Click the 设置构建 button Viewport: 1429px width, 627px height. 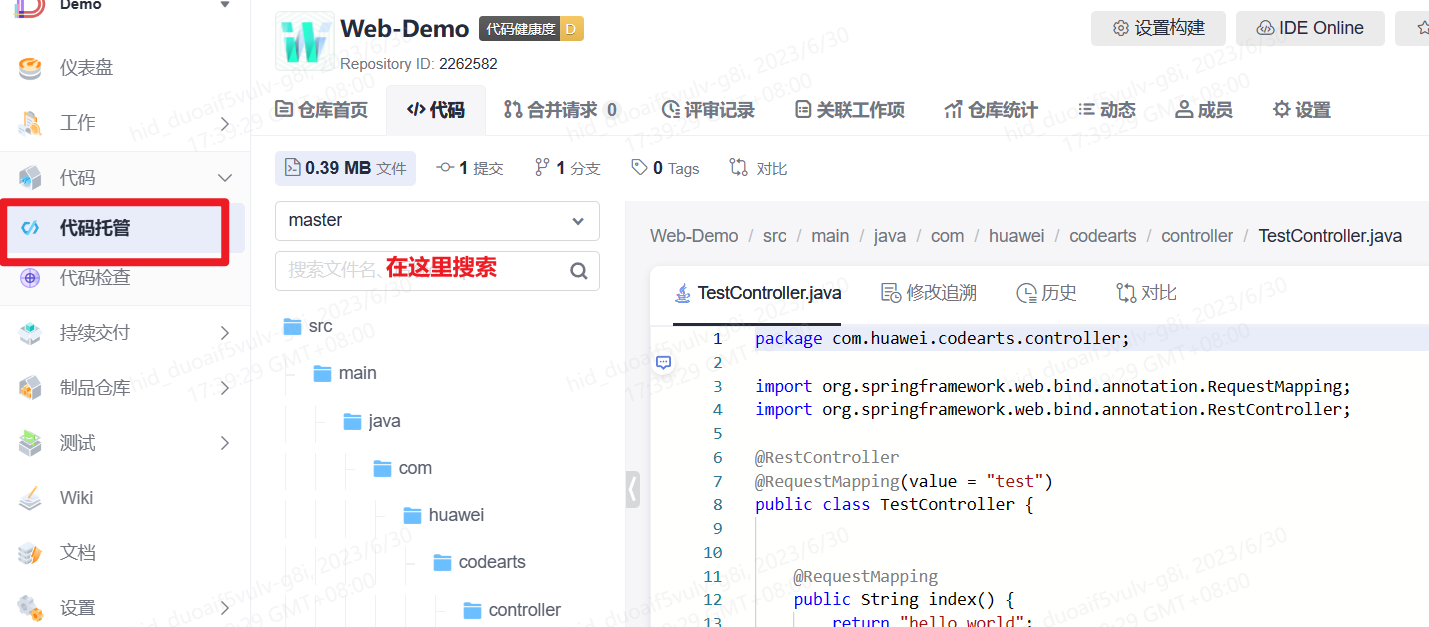coord(1159,28)
